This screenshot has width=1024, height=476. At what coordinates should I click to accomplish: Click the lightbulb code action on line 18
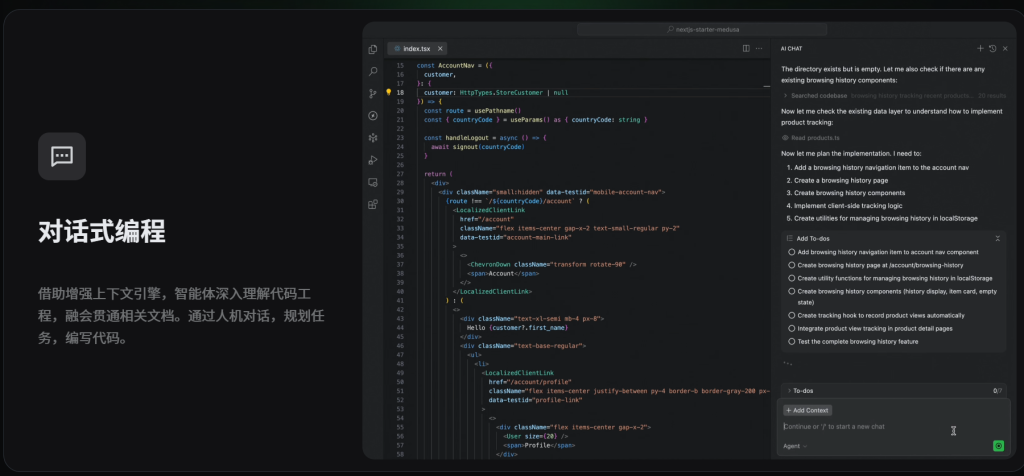389,92
